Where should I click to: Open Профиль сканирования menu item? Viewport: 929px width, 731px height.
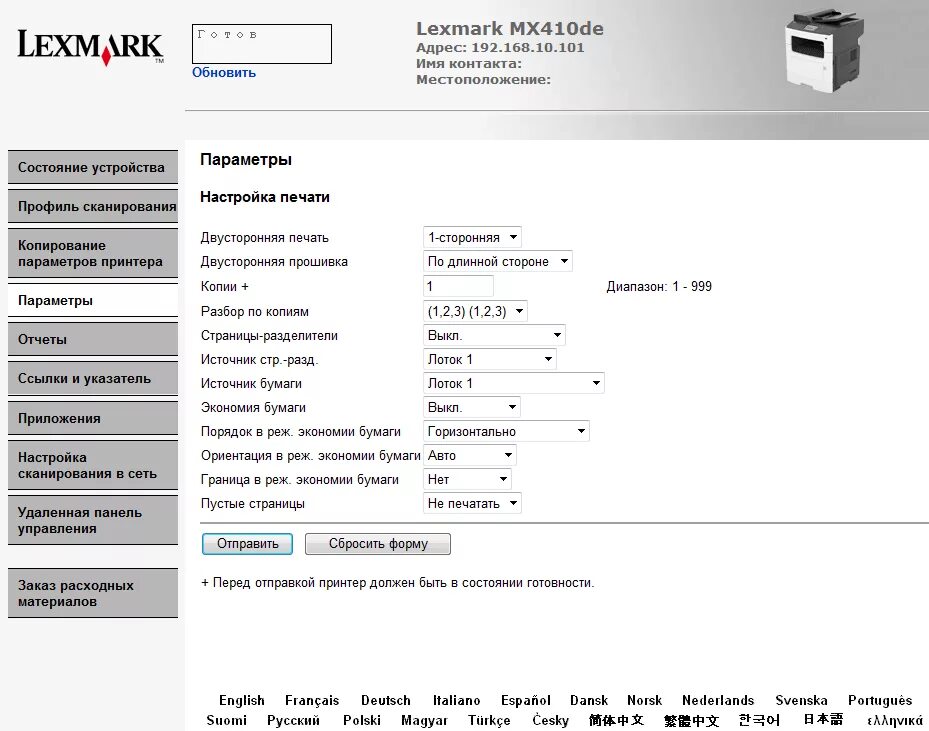coord(93,206)
